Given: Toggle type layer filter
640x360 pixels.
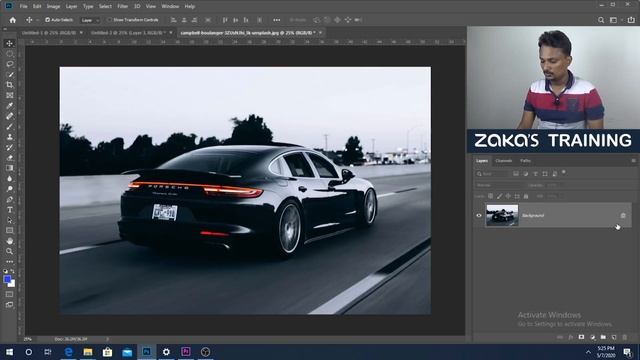Looking at the screenshot, I should coord(536,174).
